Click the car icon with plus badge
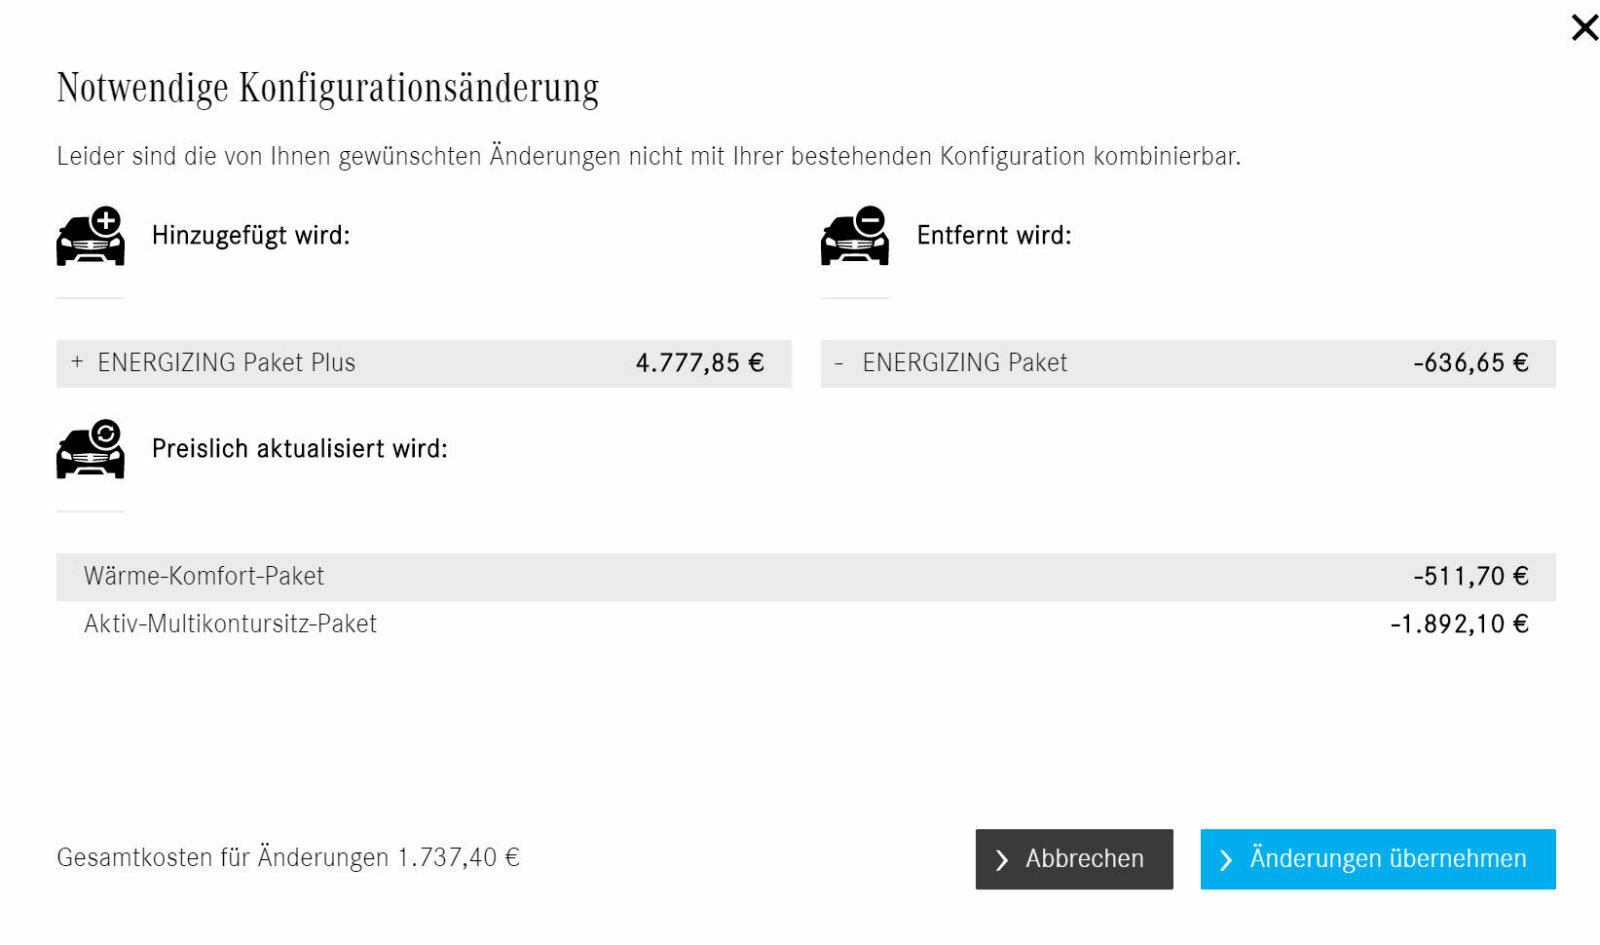1600x945 pixels. (90, 238)
